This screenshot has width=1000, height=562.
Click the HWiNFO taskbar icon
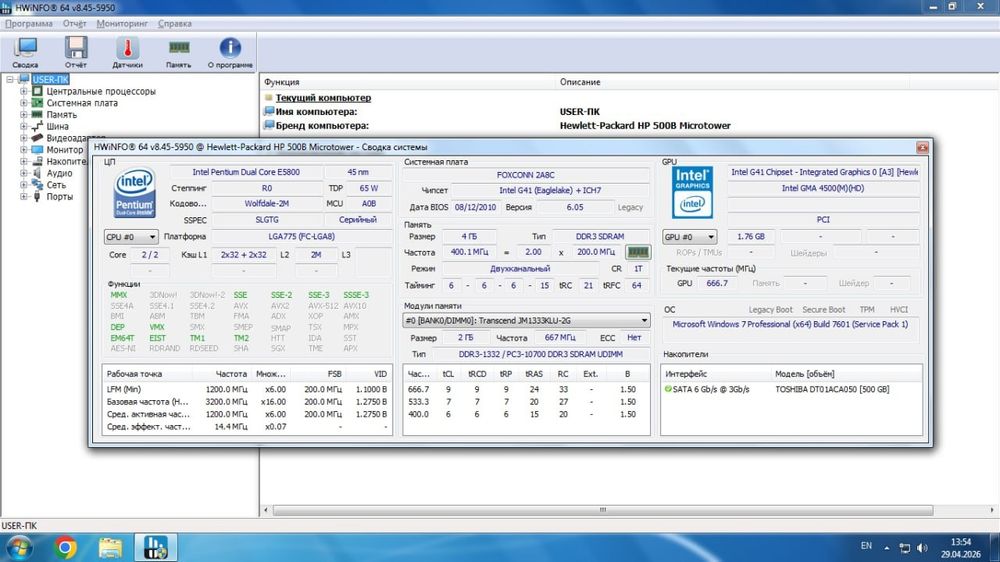(x=155, y=548)
